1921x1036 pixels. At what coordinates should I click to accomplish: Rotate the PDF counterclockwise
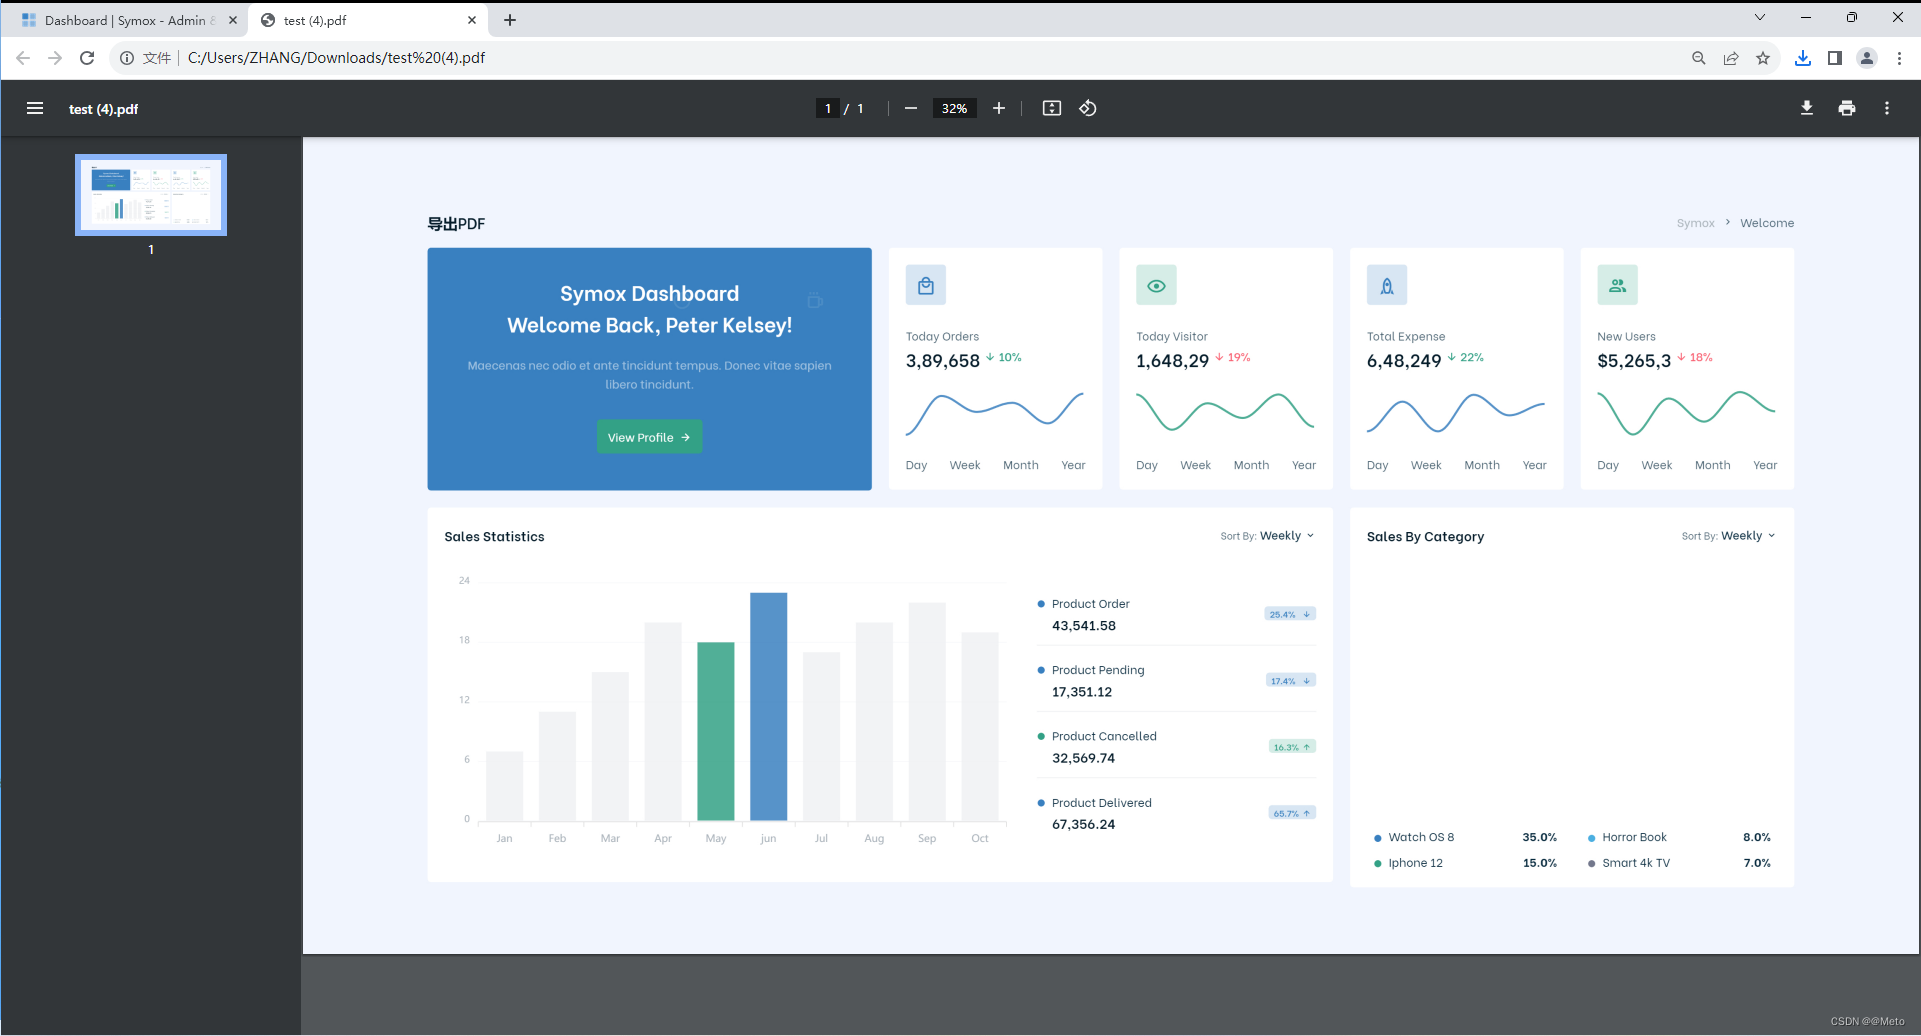point(1088,108)
